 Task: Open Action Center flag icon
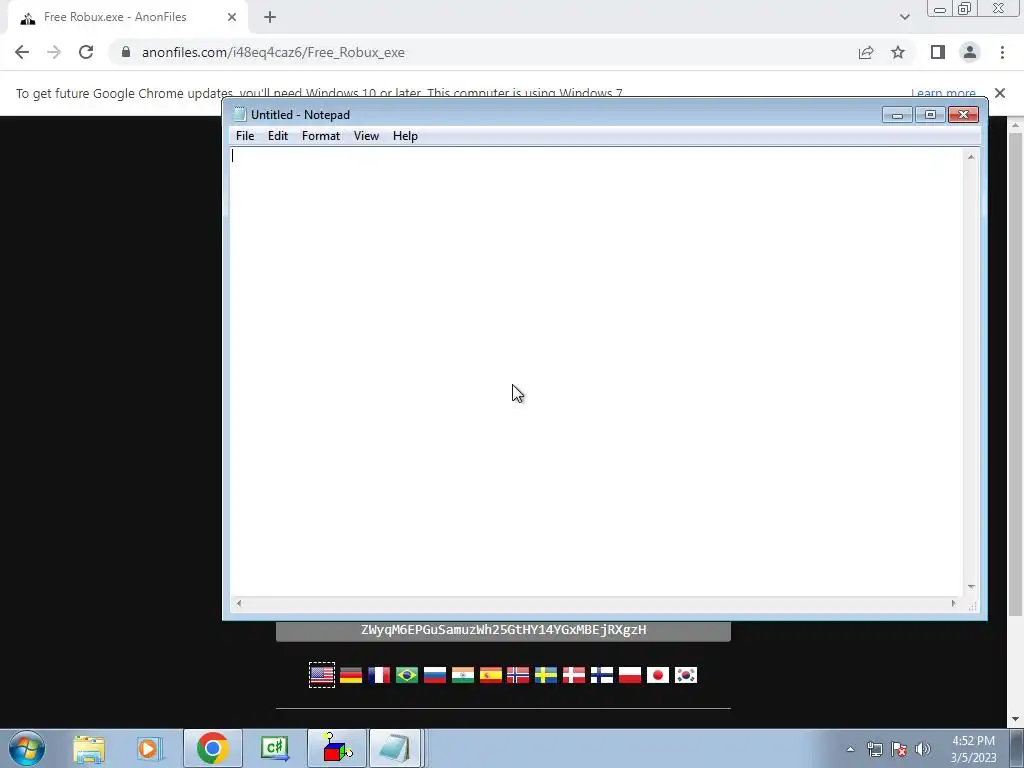[x=899, y=749]
